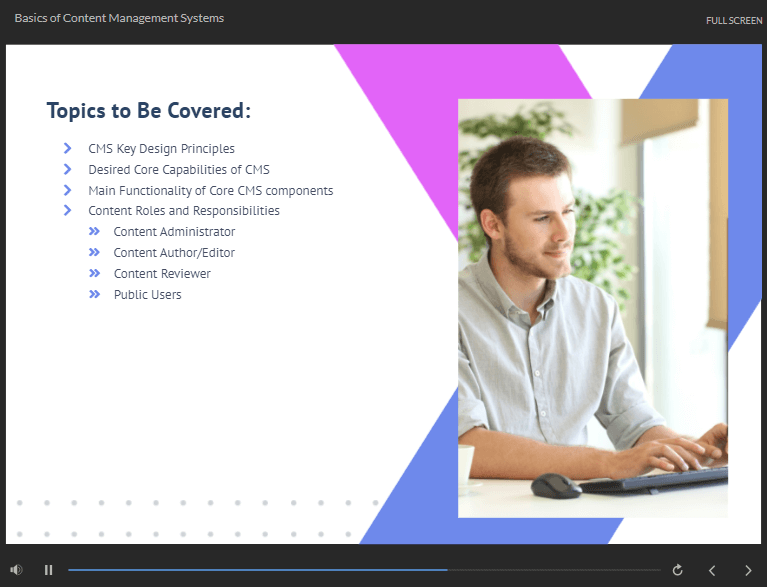Pause the slide playback
767x587 pixels.
[48, 570]
